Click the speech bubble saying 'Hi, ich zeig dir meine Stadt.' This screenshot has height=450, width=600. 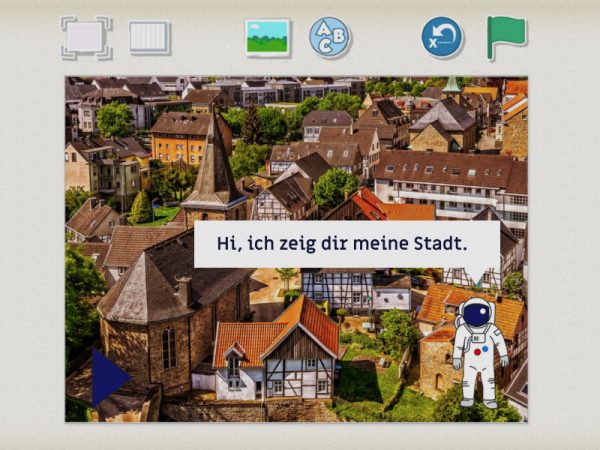point(347,245)
